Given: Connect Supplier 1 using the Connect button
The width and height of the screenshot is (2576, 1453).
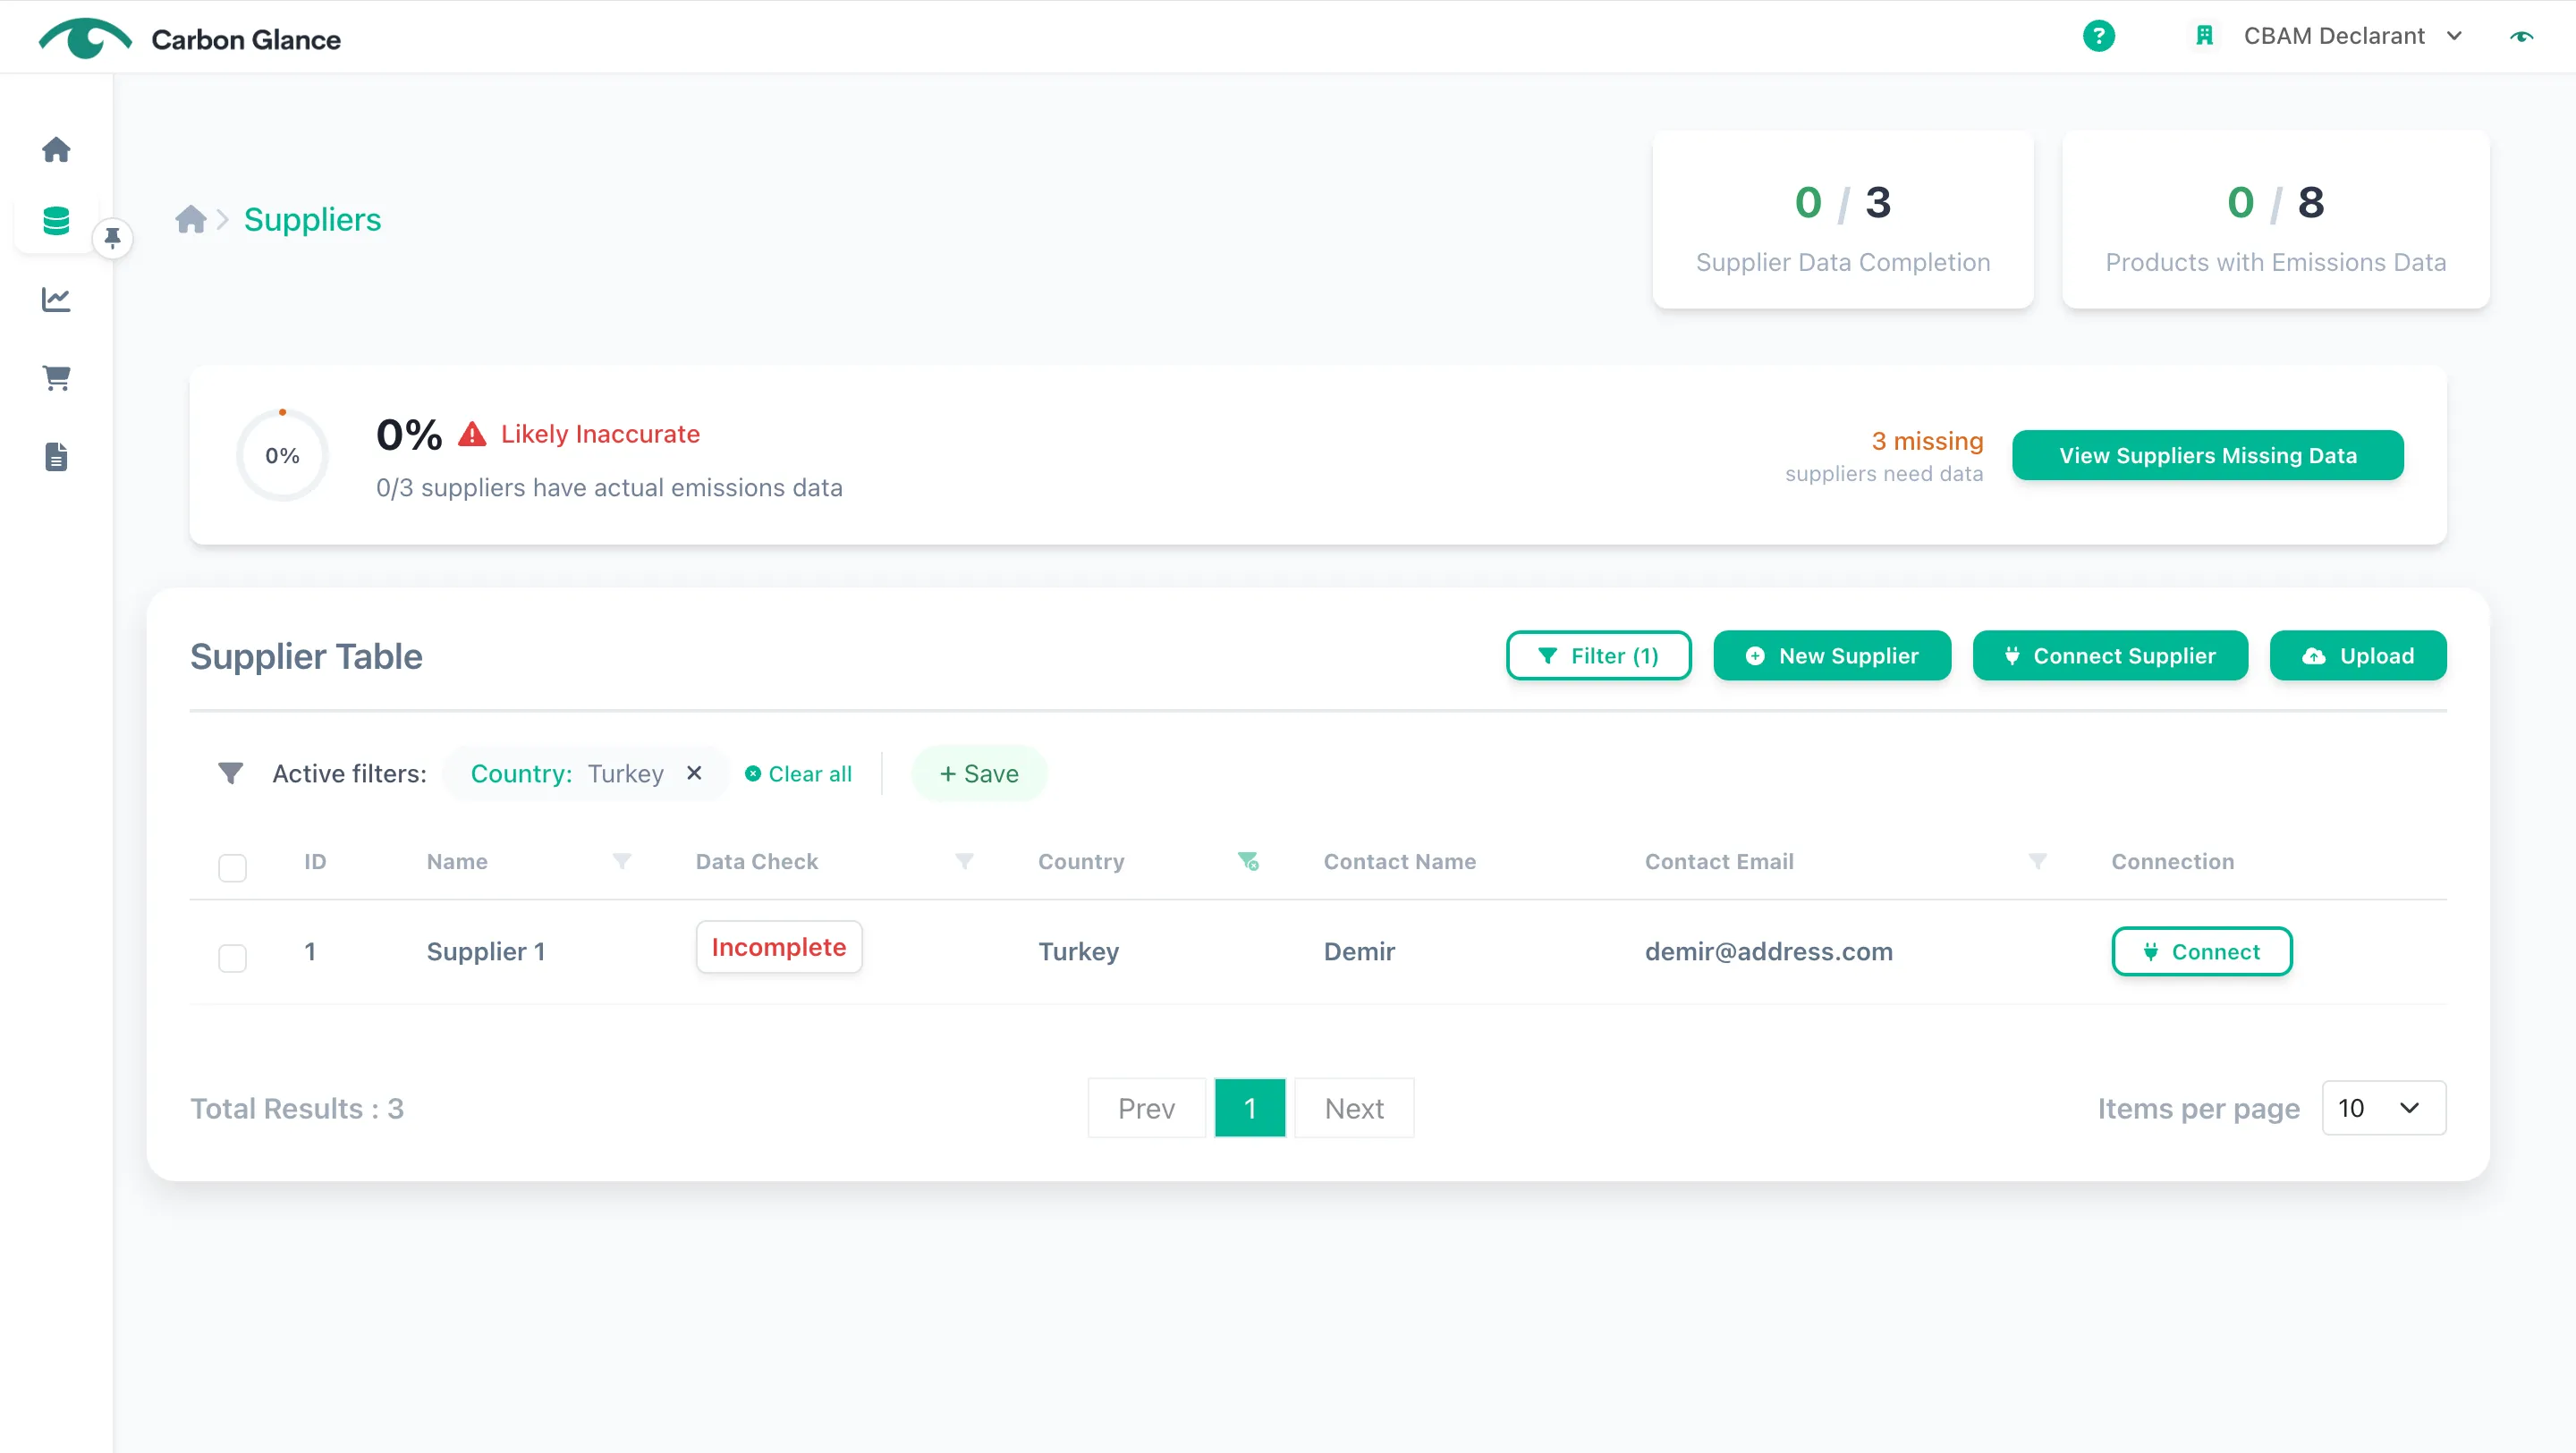Looking at the screenshot, I should click(2201, 951).
